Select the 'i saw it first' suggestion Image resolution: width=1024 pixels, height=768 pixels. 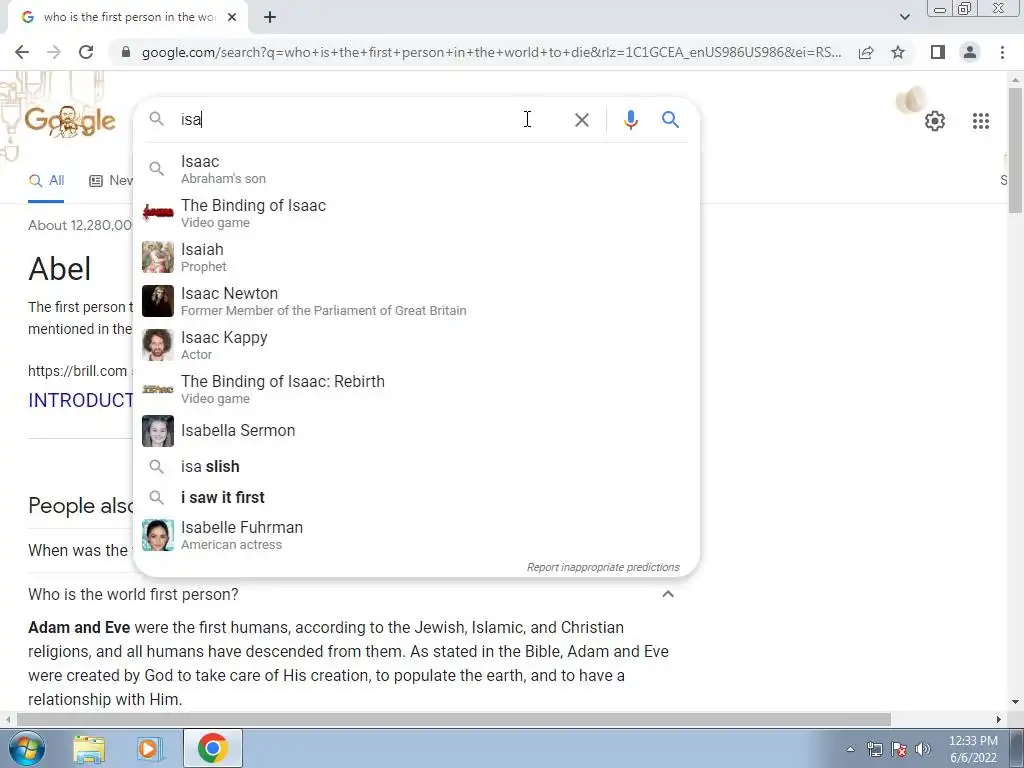click(x=416, y=497)
